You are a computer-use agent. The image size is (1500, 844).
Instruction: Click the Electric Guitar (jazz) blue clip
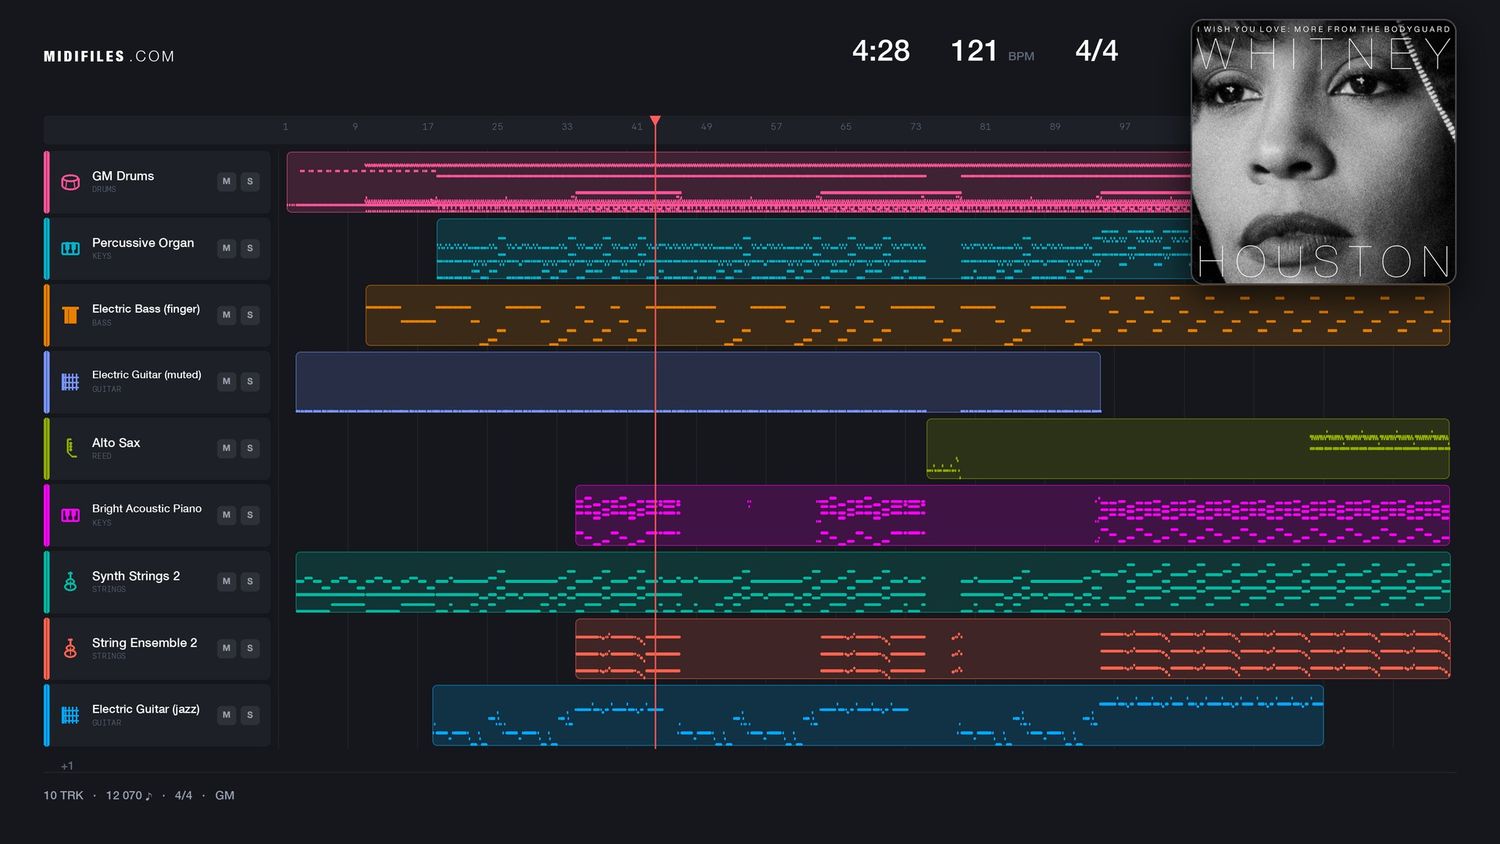pyautogui.click(x=878, y=715)
